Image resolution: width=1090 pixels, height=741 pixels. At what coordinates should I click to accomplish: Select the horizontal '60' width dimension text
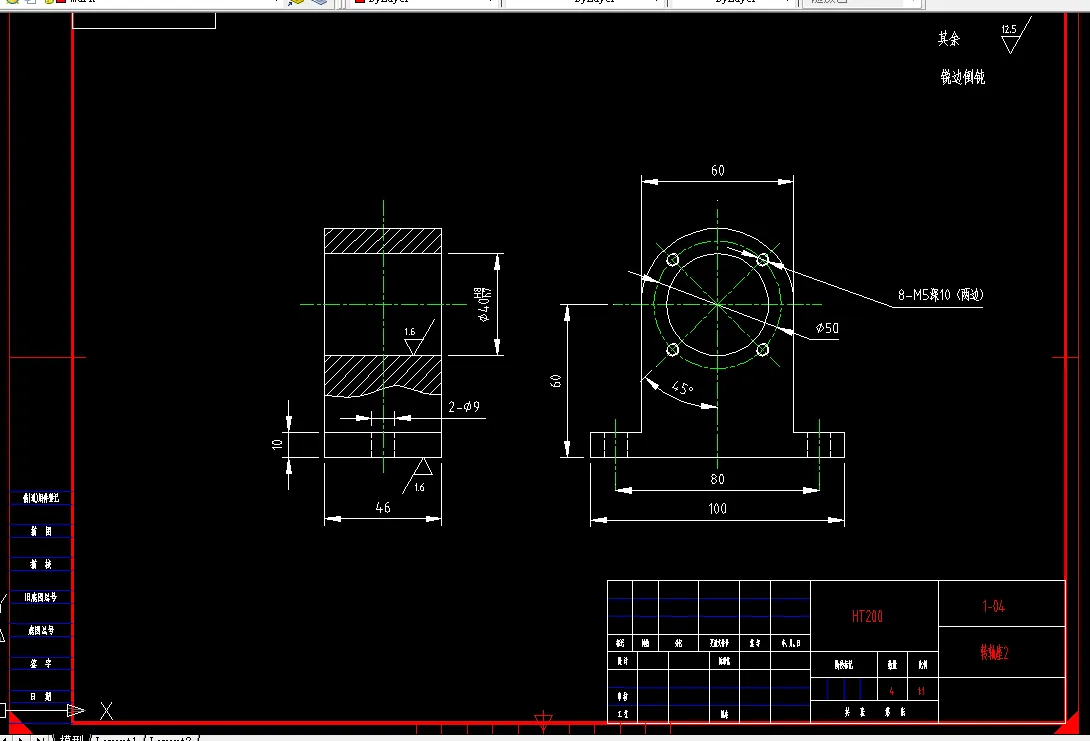coord(717,170)
